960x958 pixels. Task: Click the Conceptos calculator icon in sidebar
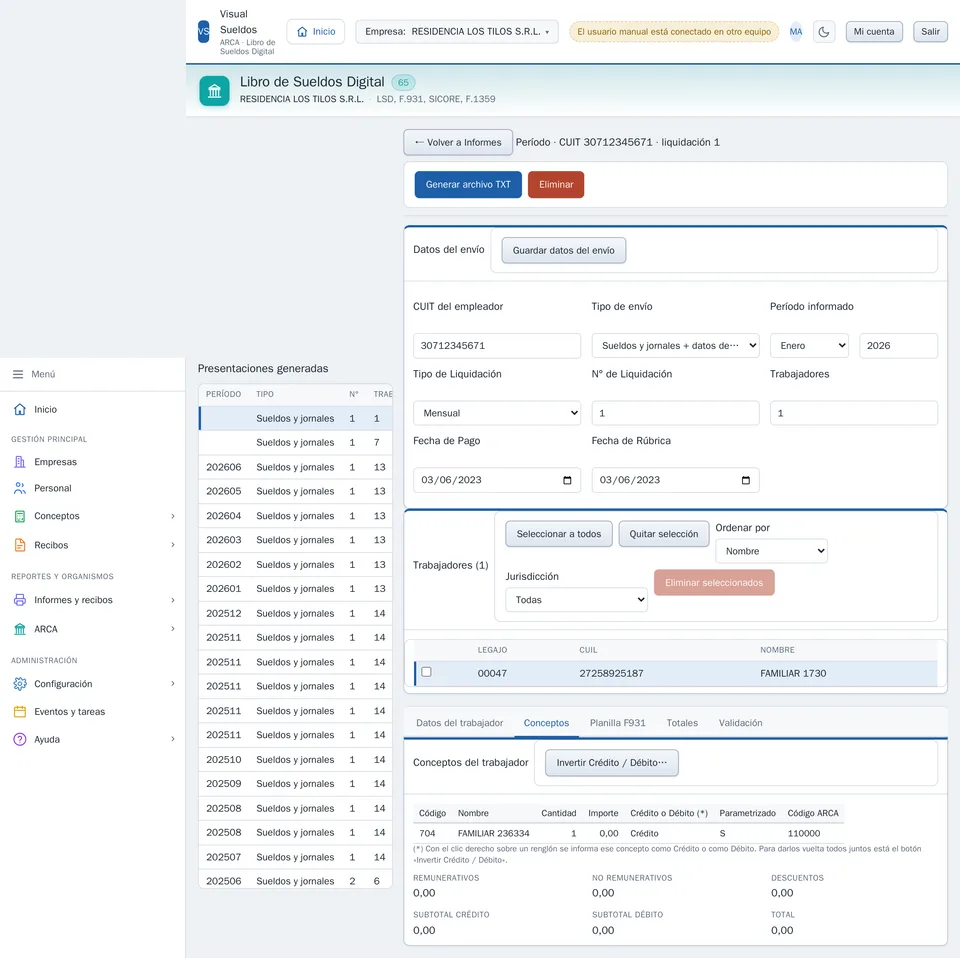pos(20,516)
